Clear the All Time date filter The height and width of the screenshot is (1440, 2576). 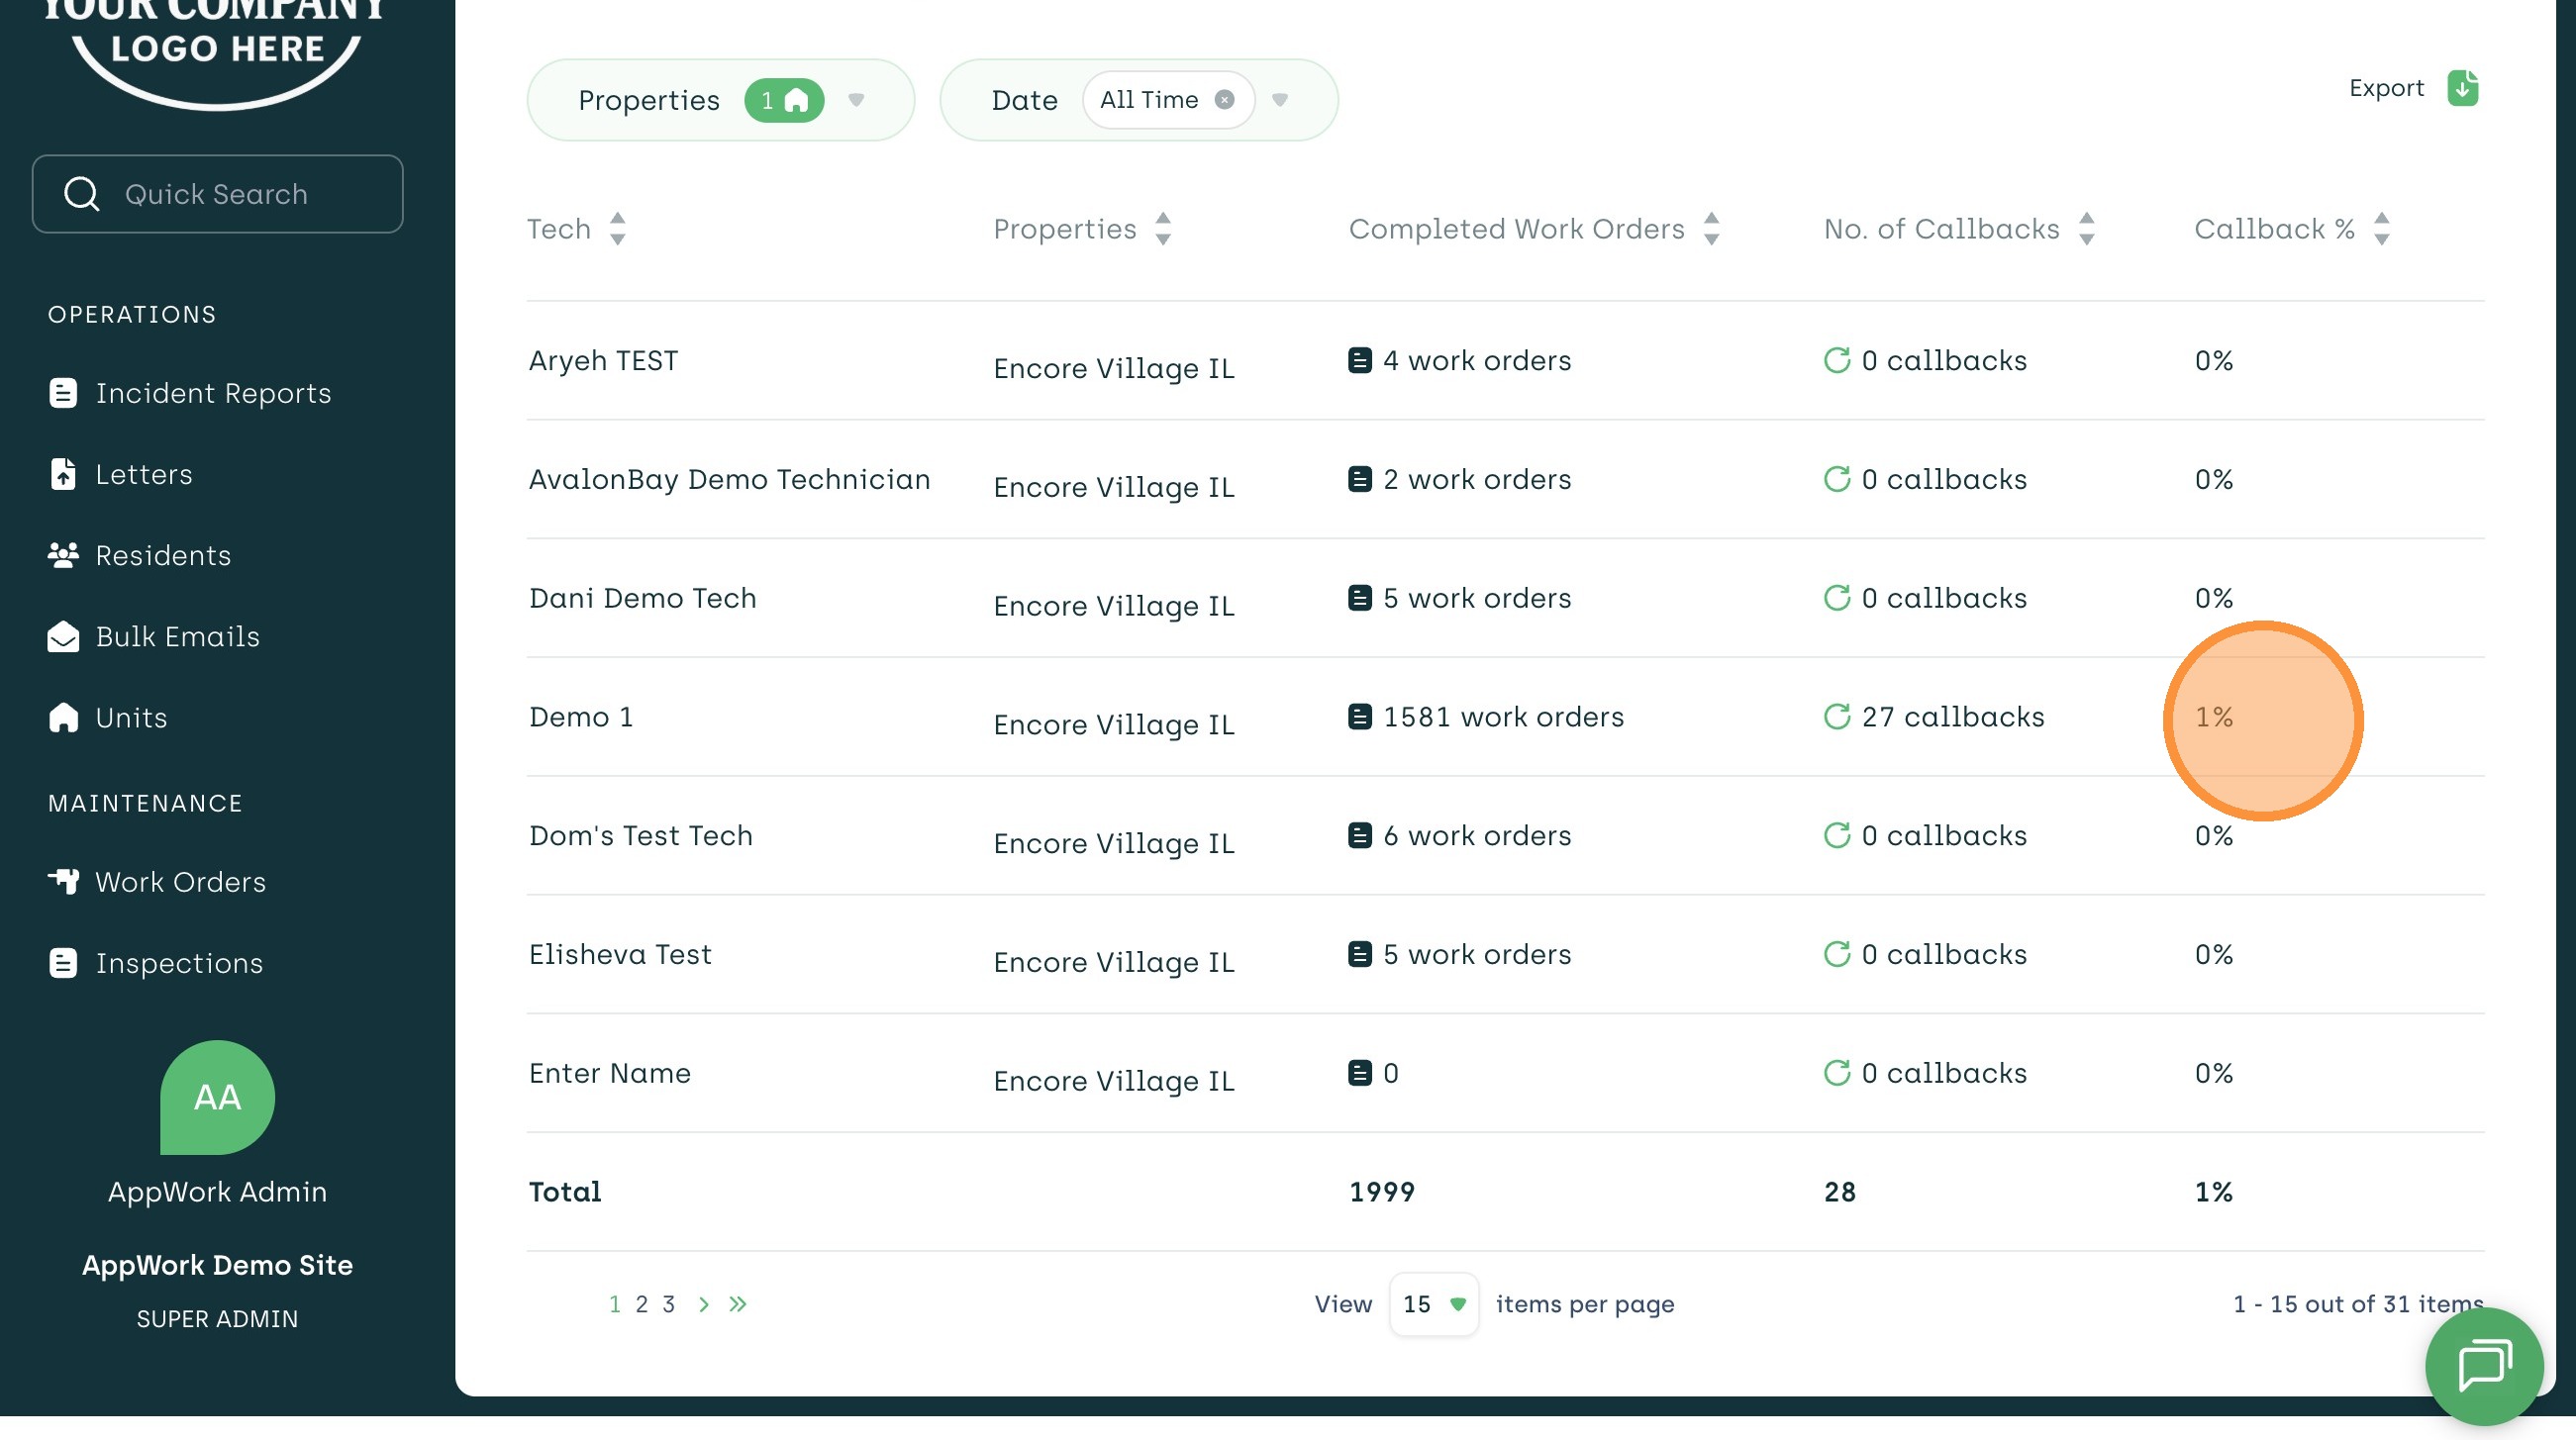point(1224,100)
